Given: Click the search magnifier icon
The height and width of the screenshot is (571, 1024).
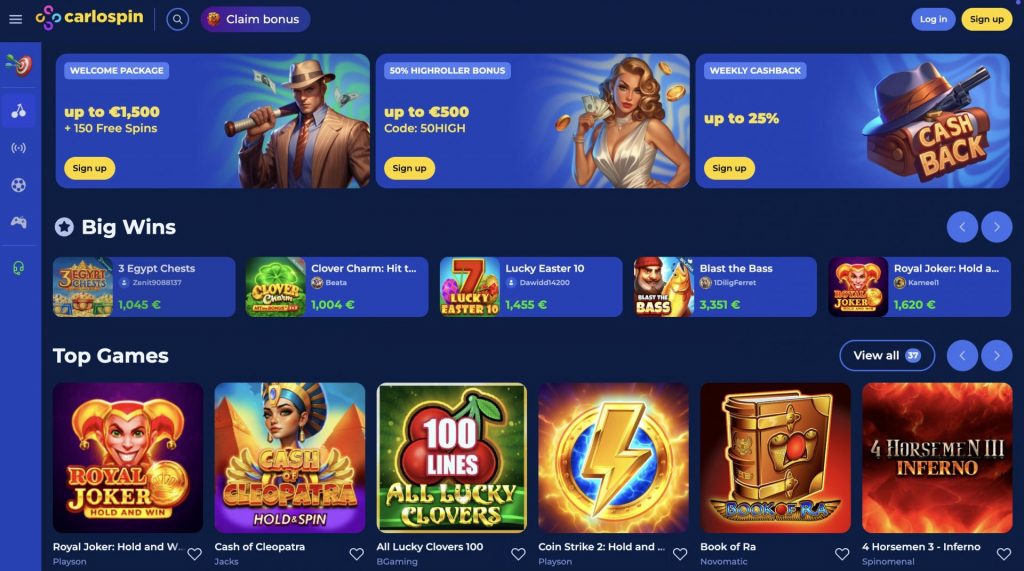Looking at the screenshot, I should [177, 20].
